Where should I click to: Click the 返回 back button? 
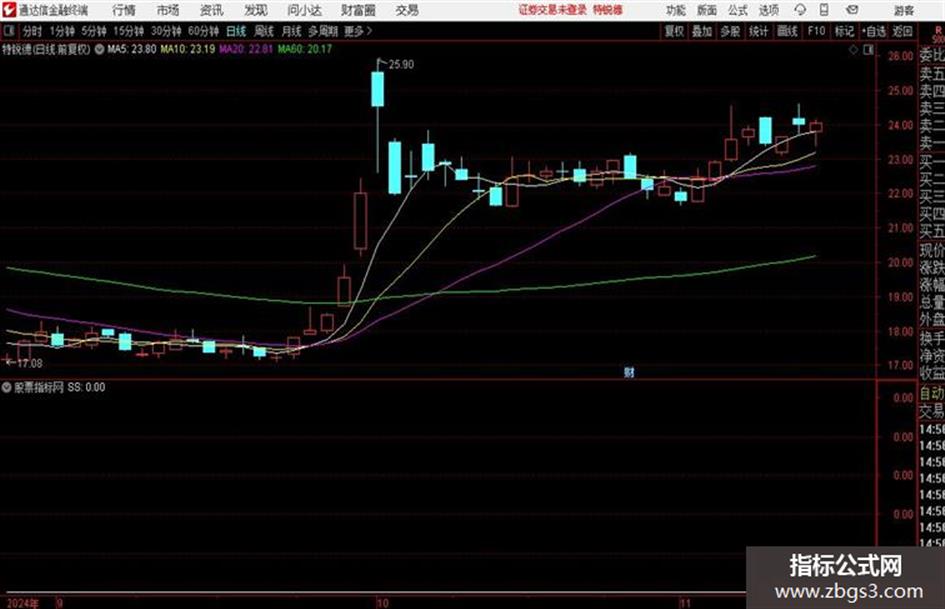point(902,31)
